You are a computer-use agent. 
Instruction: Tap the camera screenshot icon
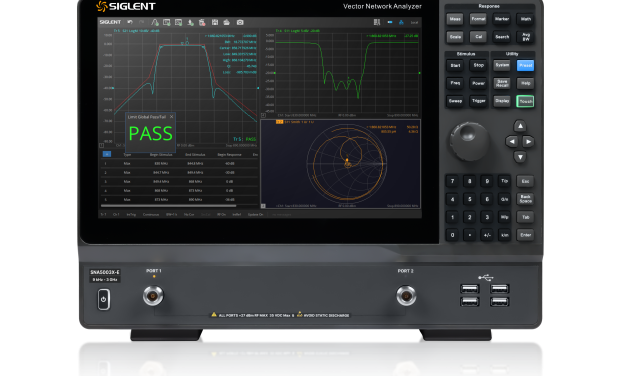tap(240, 22)
